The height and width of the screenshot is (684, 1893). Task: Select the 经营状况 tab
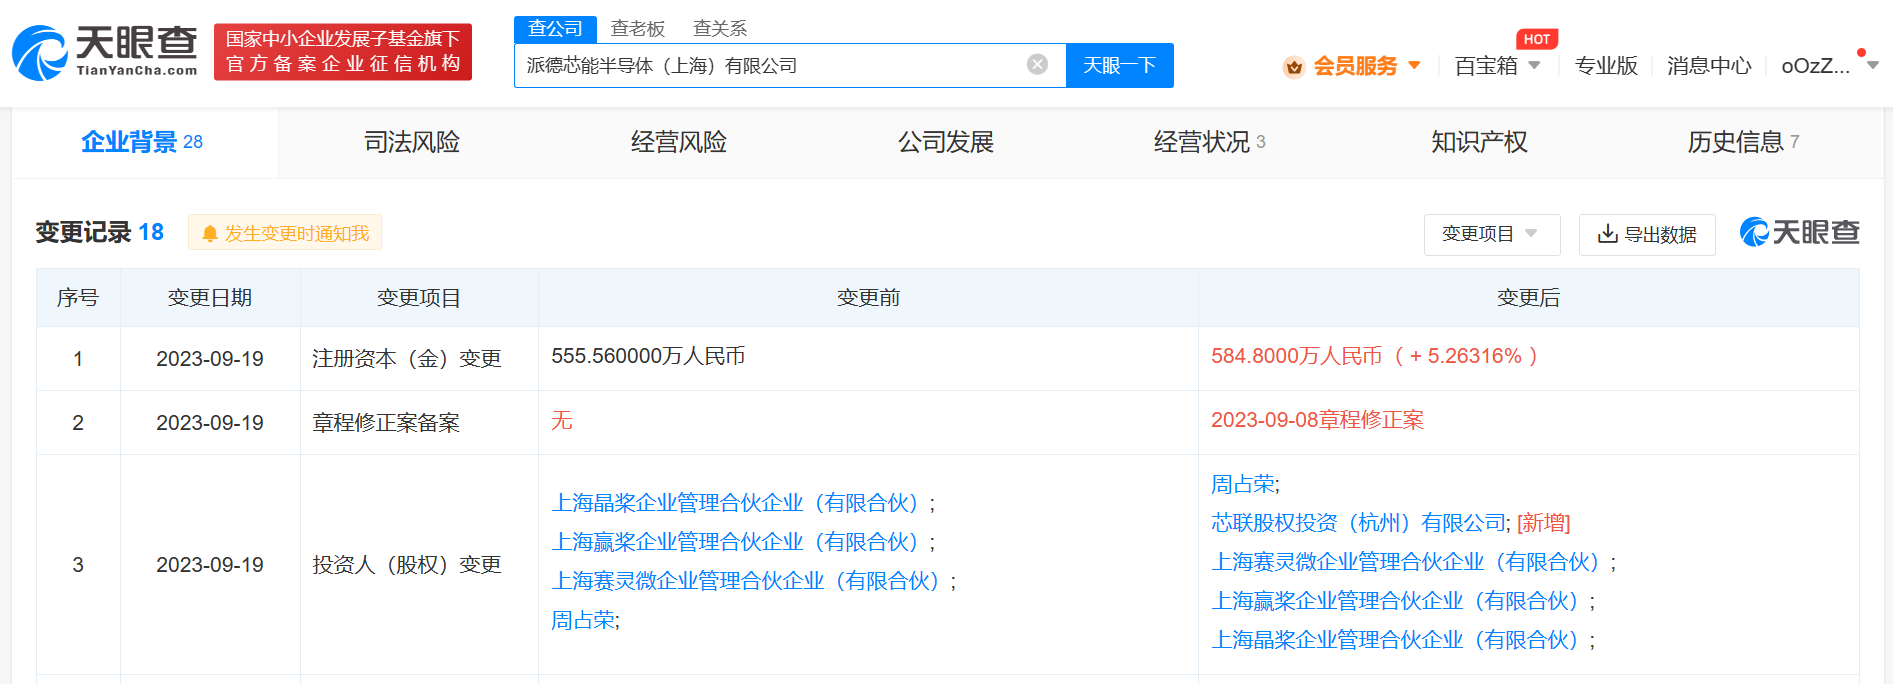(x=1210, y=142)
